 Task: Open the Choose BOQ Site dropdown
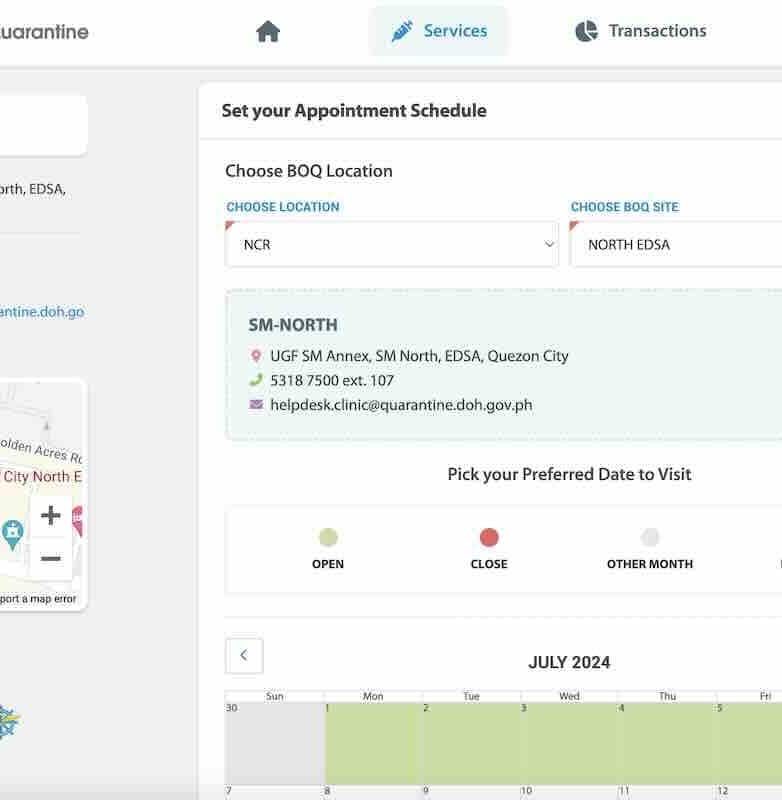pos(675,244)
